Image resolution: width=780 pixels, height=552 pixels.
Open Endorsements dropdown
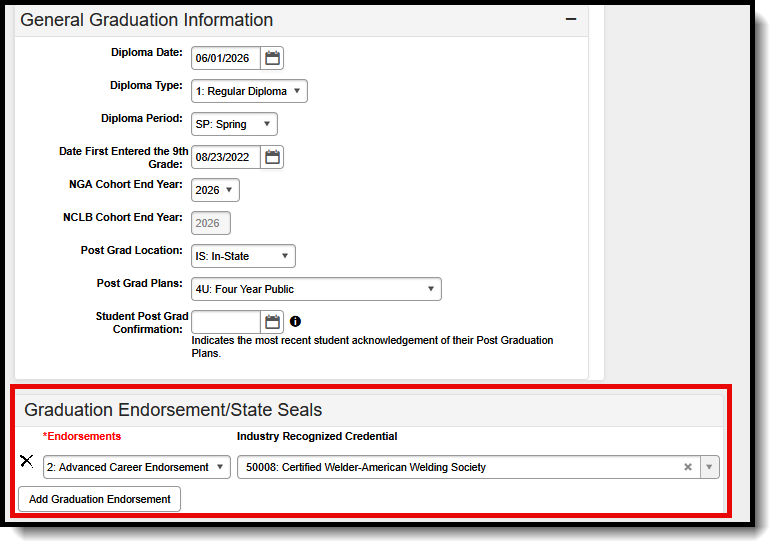(137, 467)
